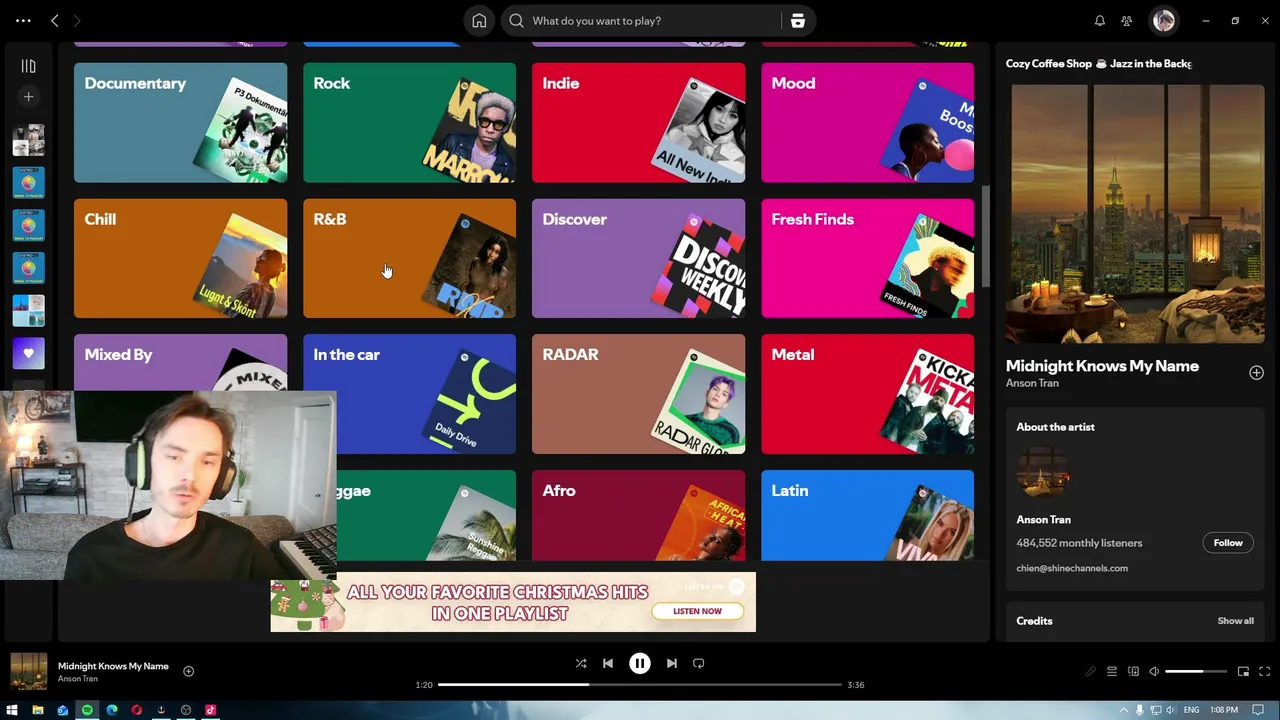Open ENG language input indicator
The width and height of the screenshot is (1280, 720).
[1191, 710]
